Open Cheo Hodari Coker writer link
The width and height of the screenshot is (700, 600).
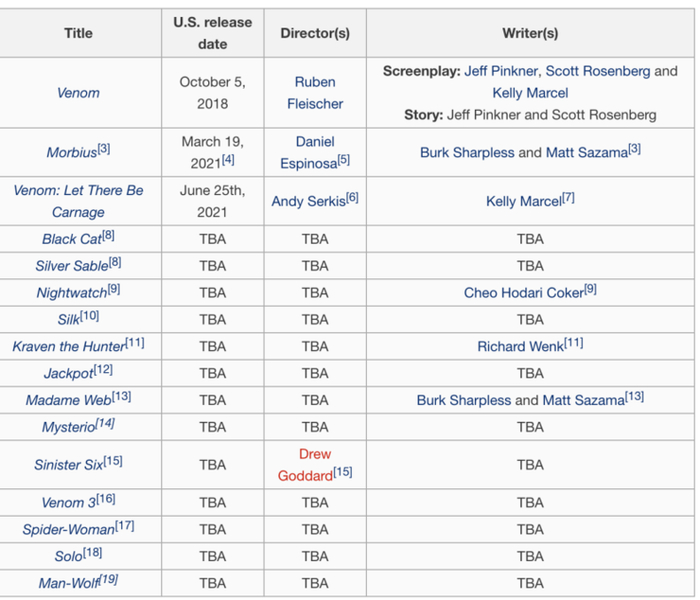(524, 293)
